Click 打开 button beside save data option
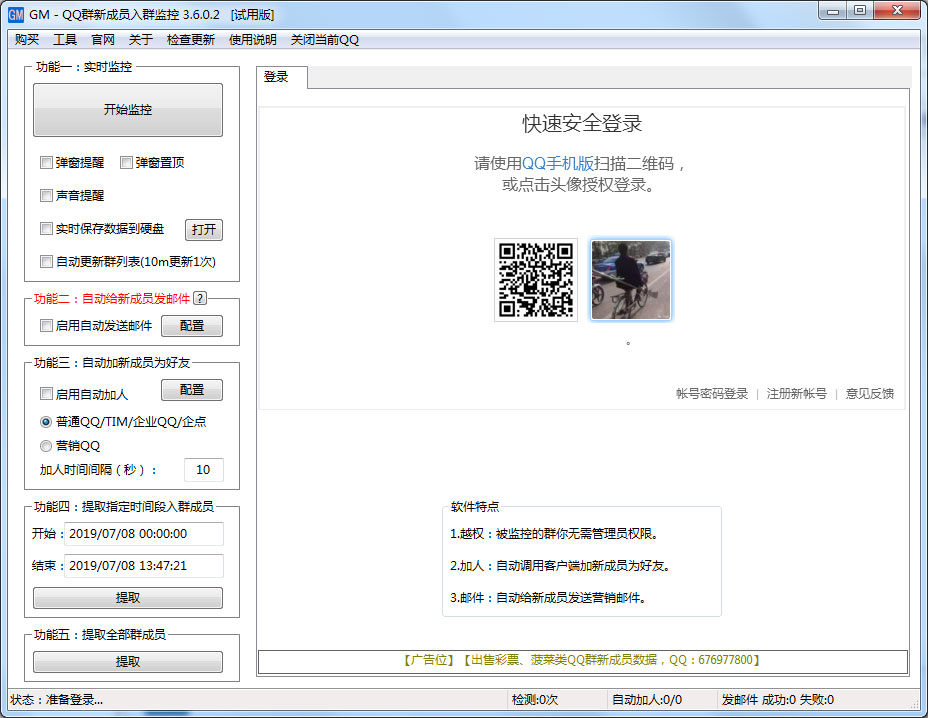The image size is (928, 718). [204, 230]
